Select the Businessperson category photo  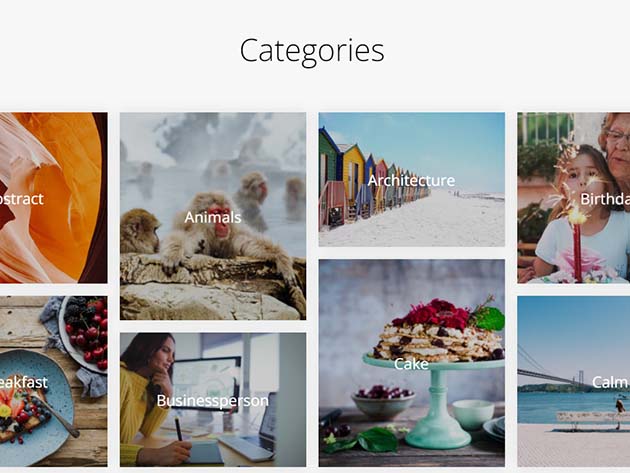point(213,399)
